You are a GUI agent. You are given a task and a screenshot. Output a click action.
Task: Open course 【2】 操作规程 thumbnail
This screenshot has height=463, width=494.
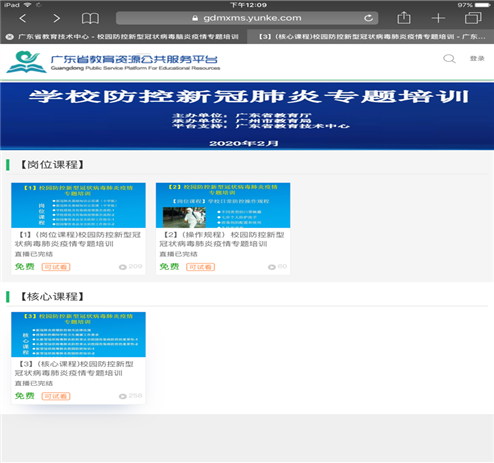[223, 205]
